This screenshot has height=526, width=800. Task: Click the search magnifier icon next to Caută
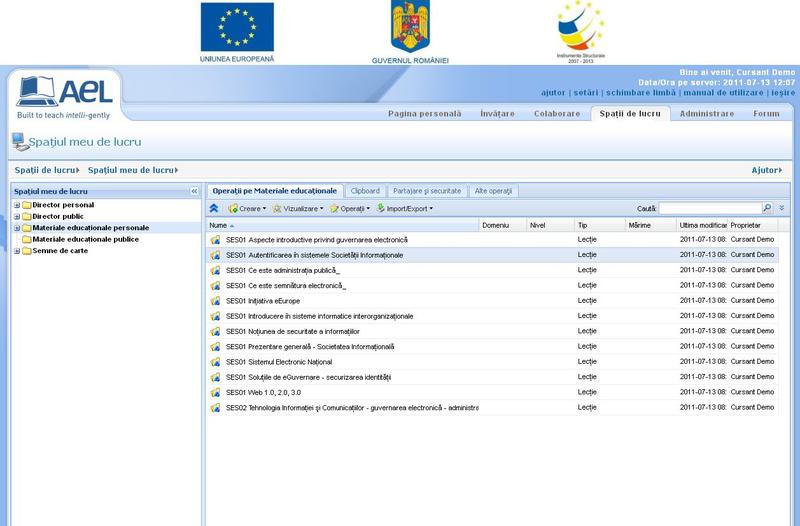tap(767, 208)
